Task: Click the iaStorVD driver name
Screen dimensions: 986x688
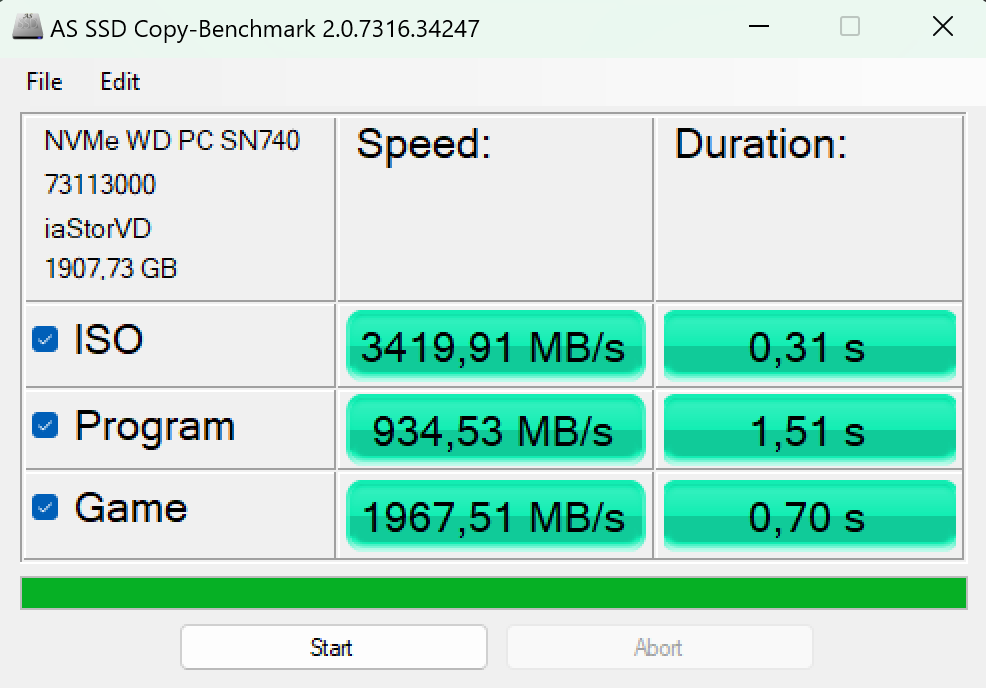Action: pos(96,228)
